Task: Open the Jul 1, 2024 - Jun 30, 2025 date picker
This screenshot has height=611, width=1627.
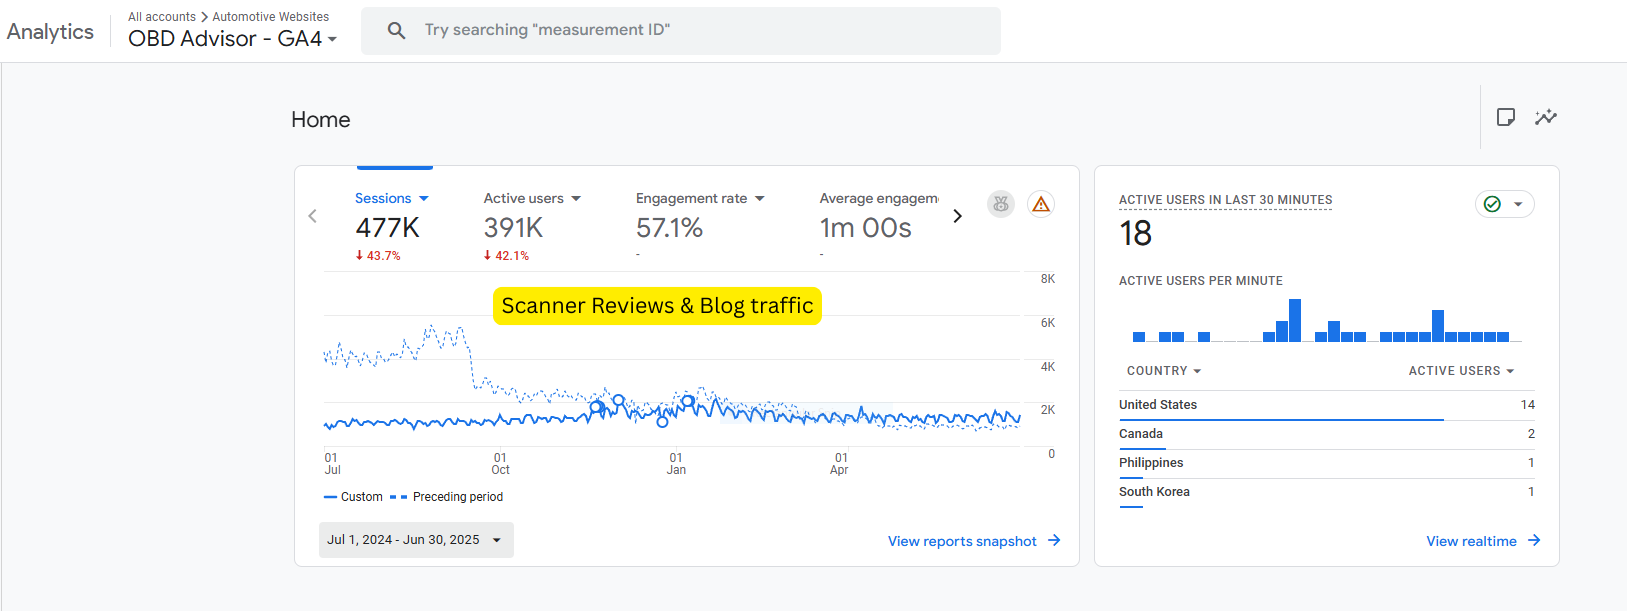Action: (x=416, y=540)
